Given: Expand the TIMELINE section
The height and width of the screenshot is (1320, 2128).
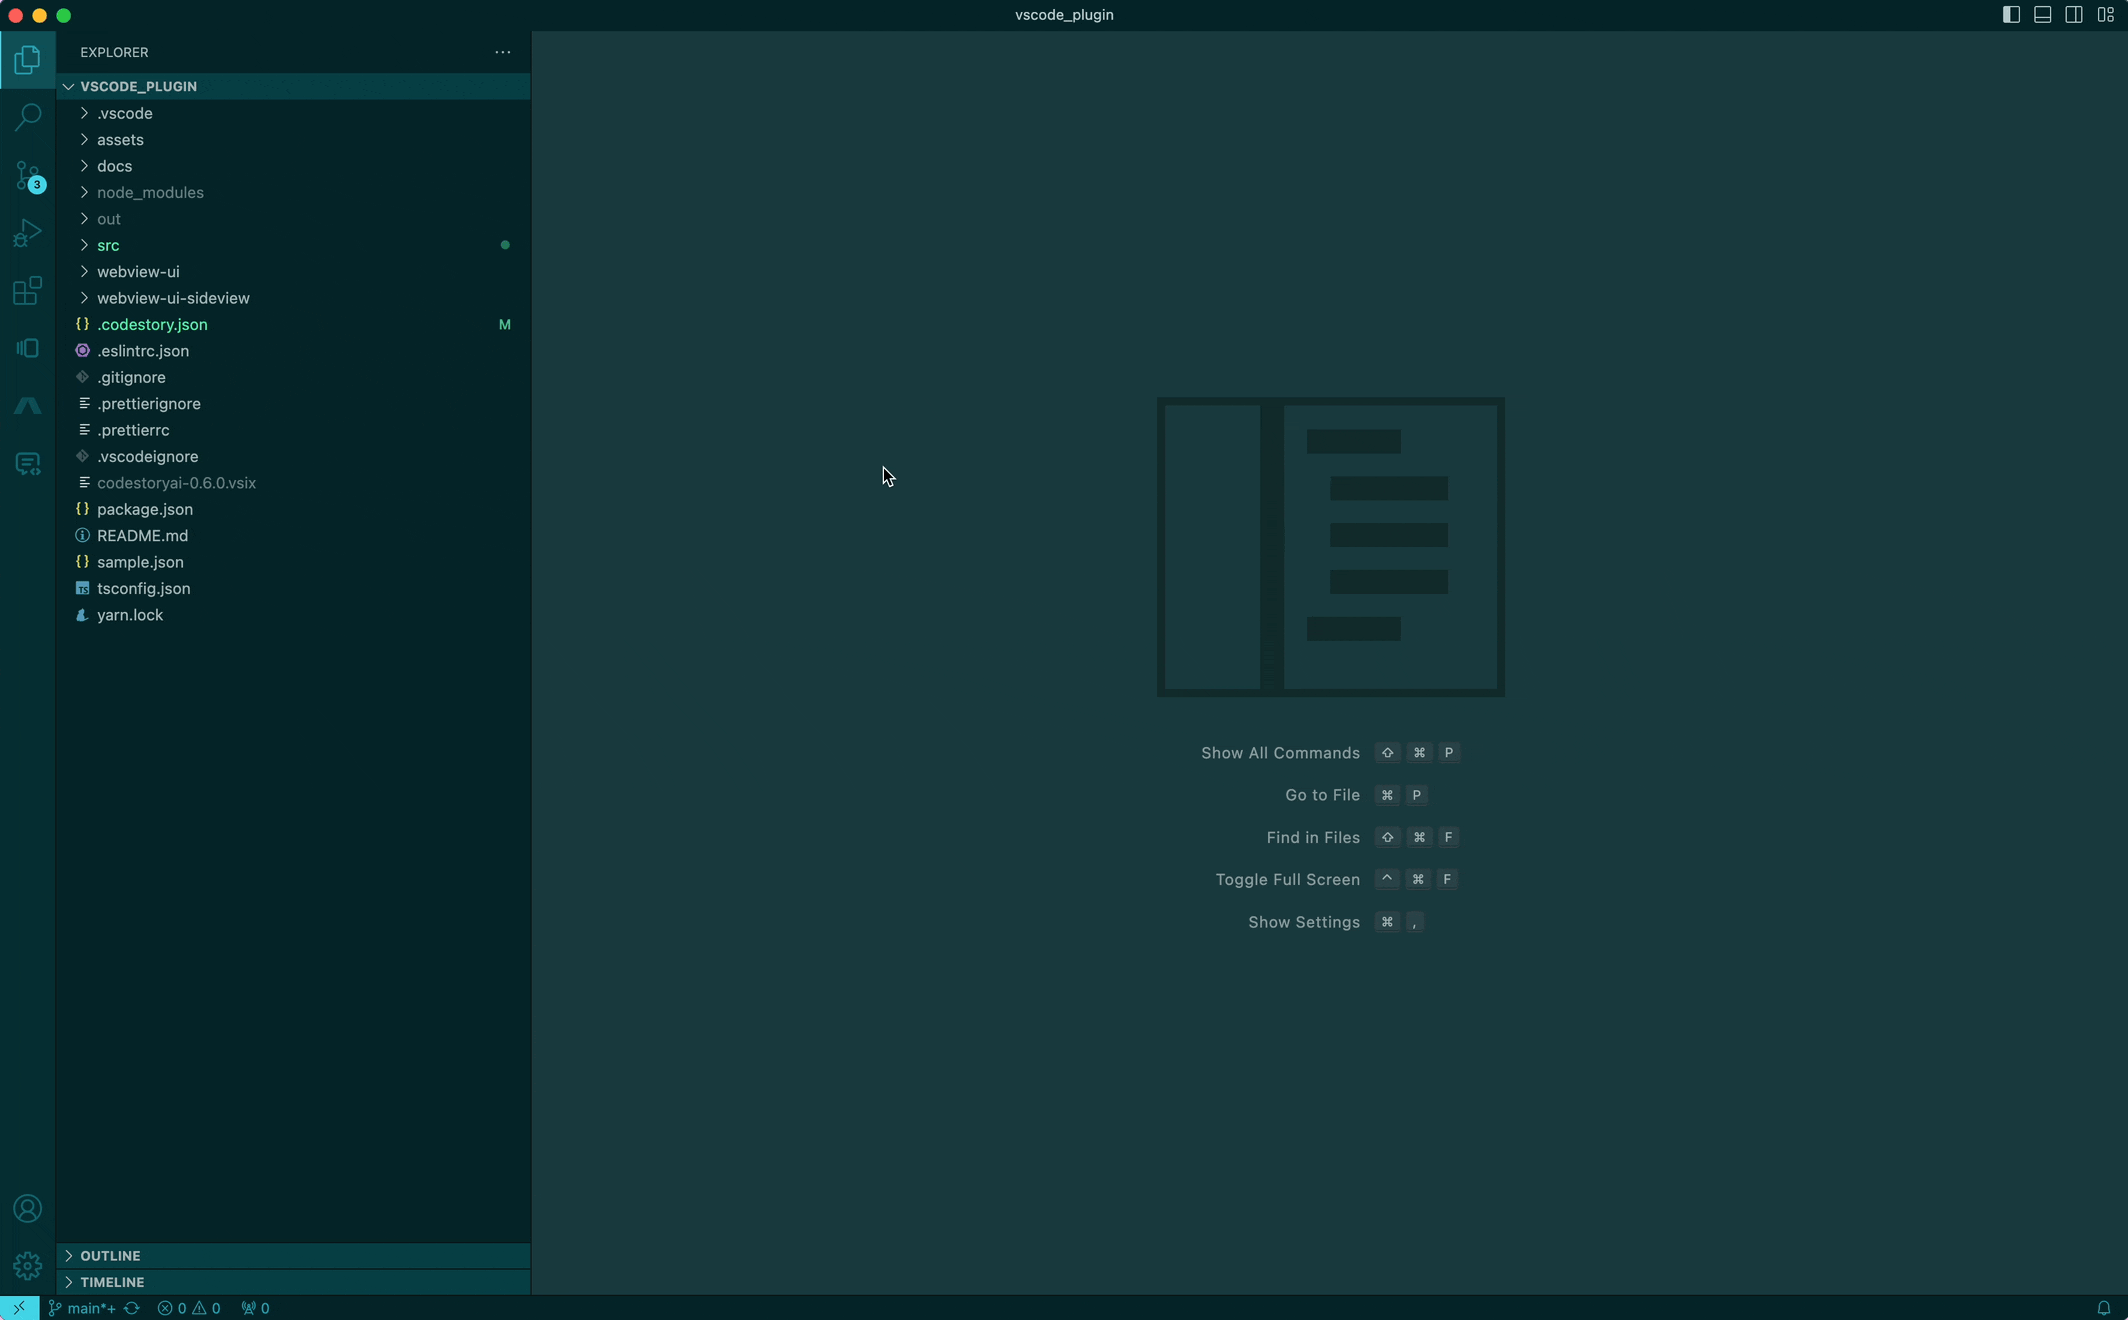Looking at the screenshot, I should click(x=112, y=1282).
